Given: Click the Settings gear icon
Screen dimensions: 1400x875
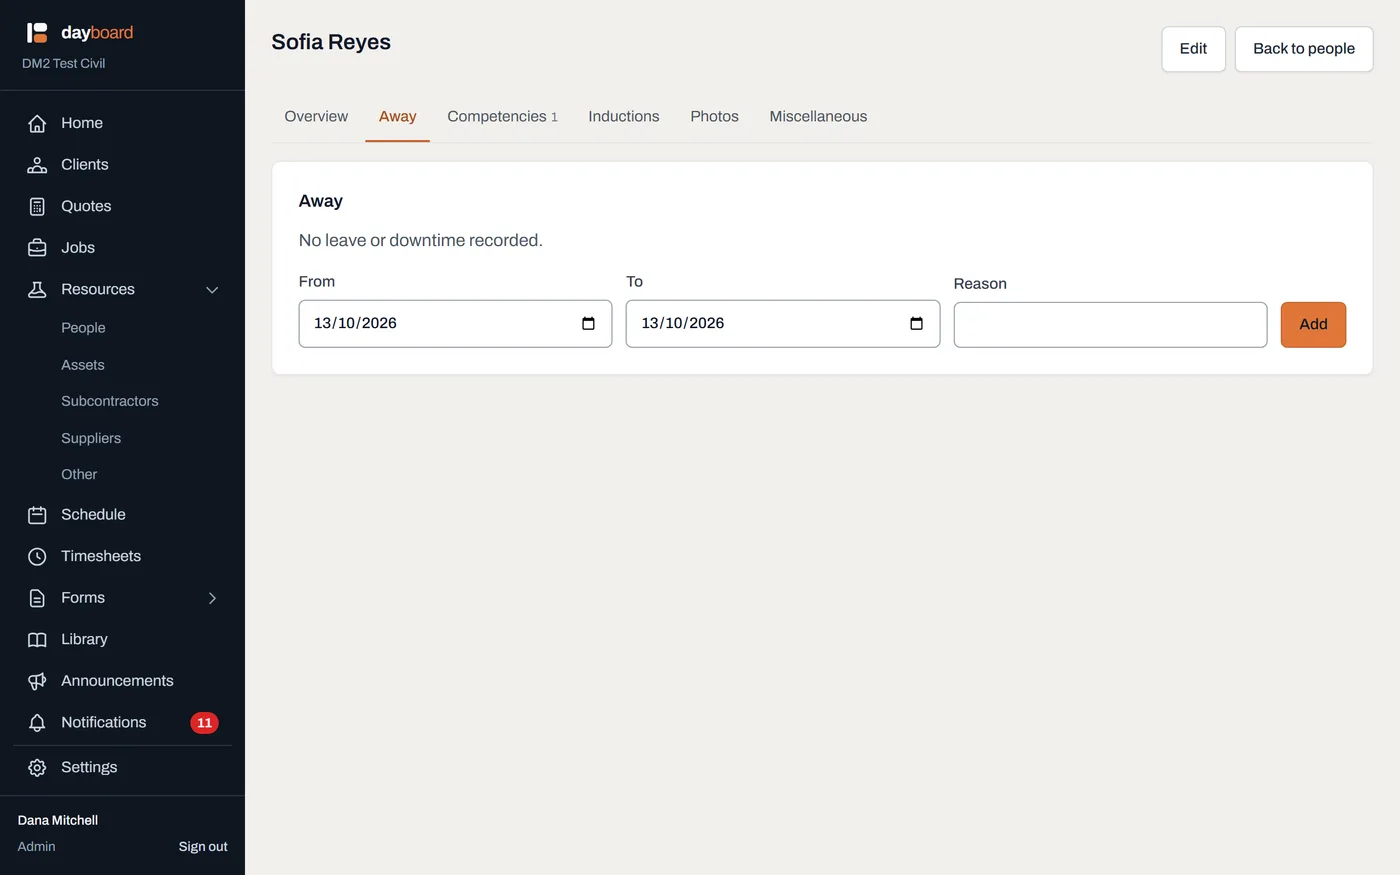Looking at the screenshot, I should click(37, 767).
